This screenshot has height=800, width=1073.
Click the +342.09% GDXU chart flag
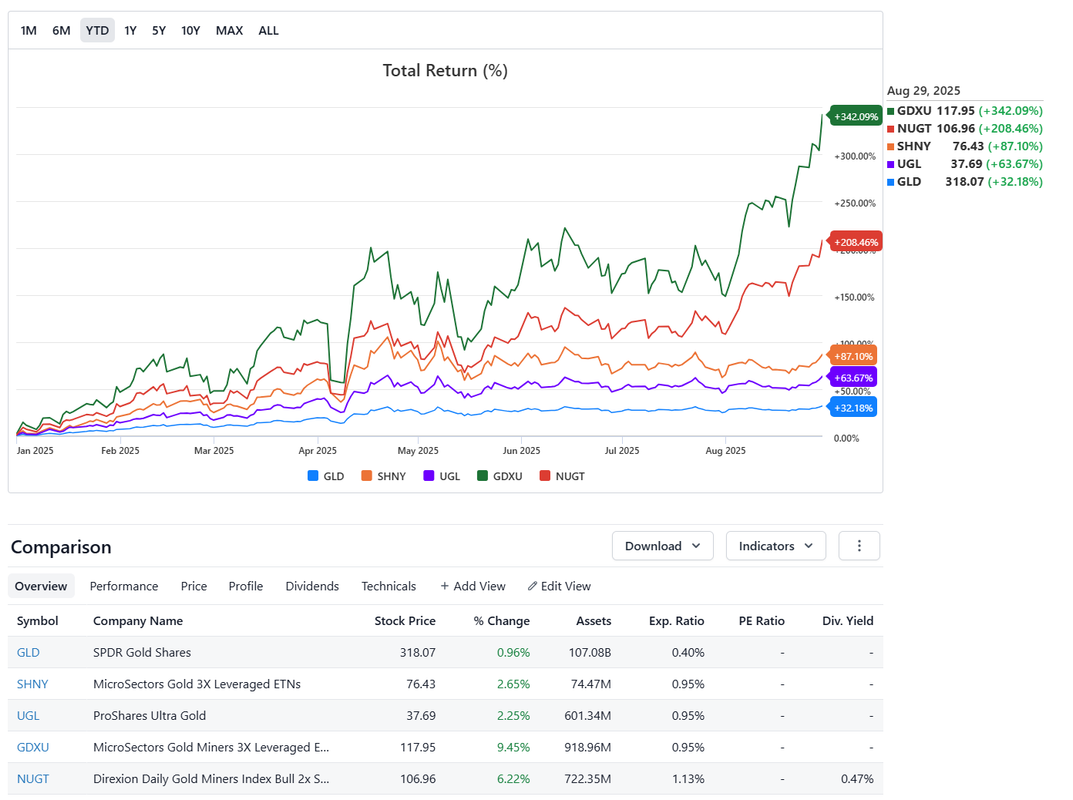click(854, 116)
